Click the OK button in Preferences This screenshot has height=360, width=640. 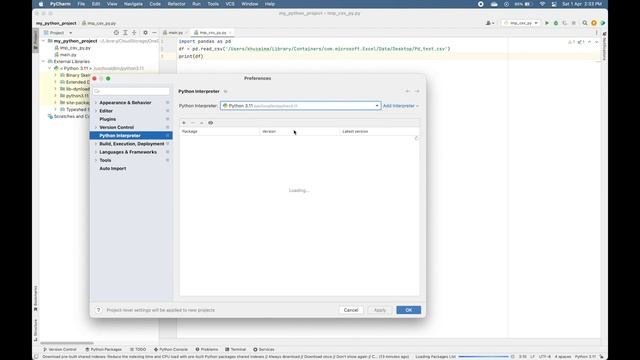[x=409, y=310]
